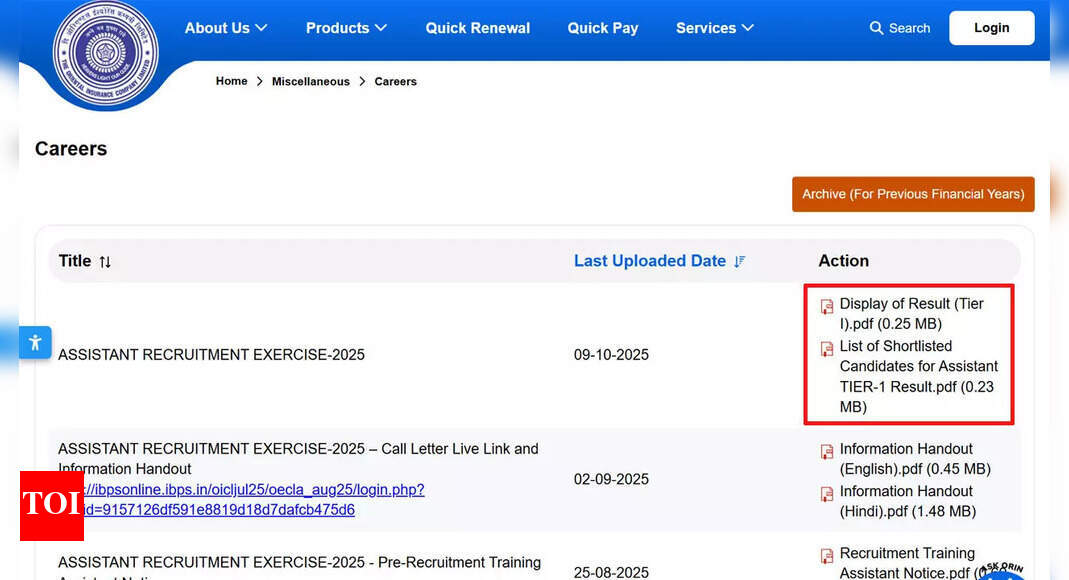Image resolution: width=1069 pixels, height=580 pixels.
Task: Click PDF icon for Information Handout English
Action: (x=827, y=452)
